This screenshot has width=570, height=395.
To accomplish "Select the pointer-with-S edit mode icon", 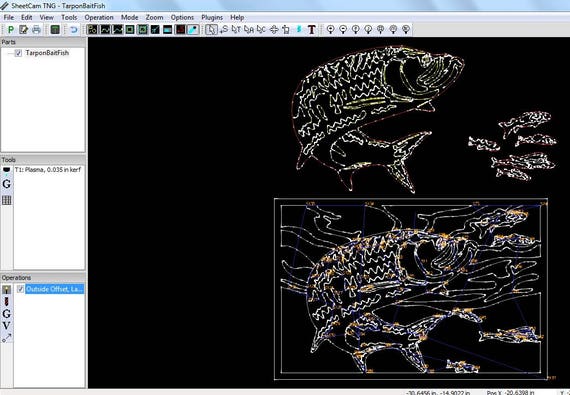I will coord(224,29).
